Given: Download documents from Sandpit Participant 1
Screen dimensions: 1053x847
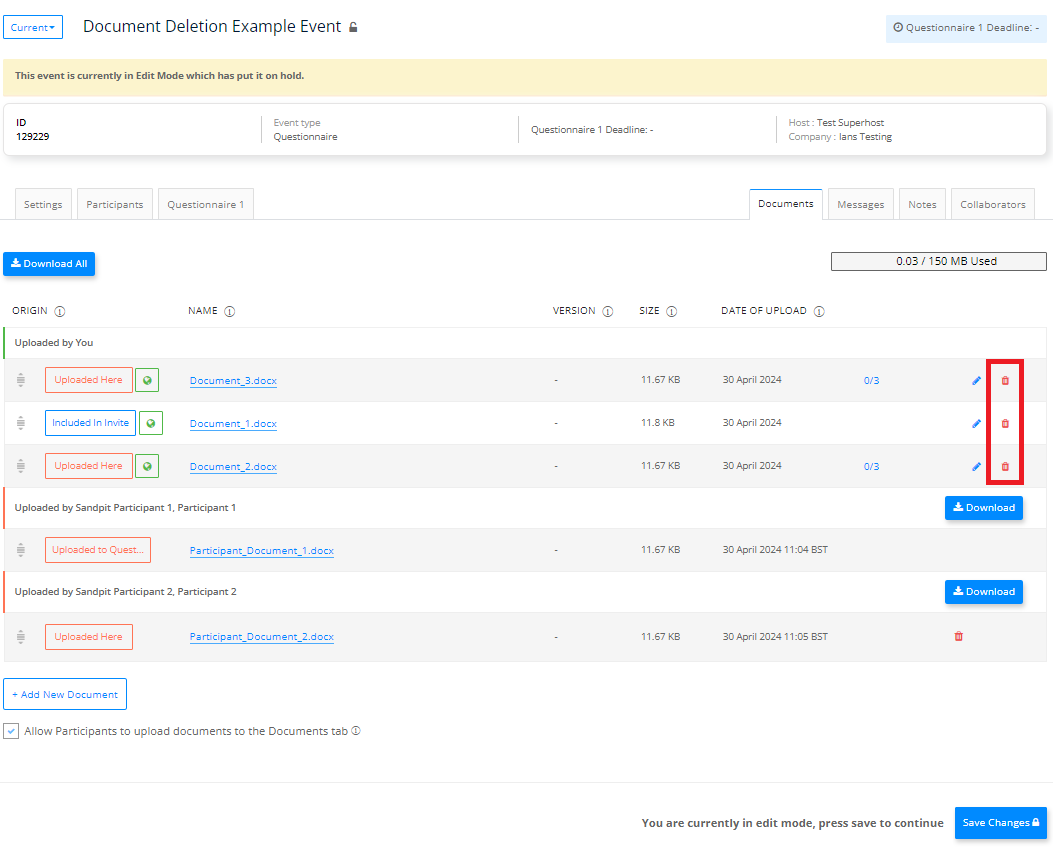Looking at the screenshot, I should (x=984, y=508).
